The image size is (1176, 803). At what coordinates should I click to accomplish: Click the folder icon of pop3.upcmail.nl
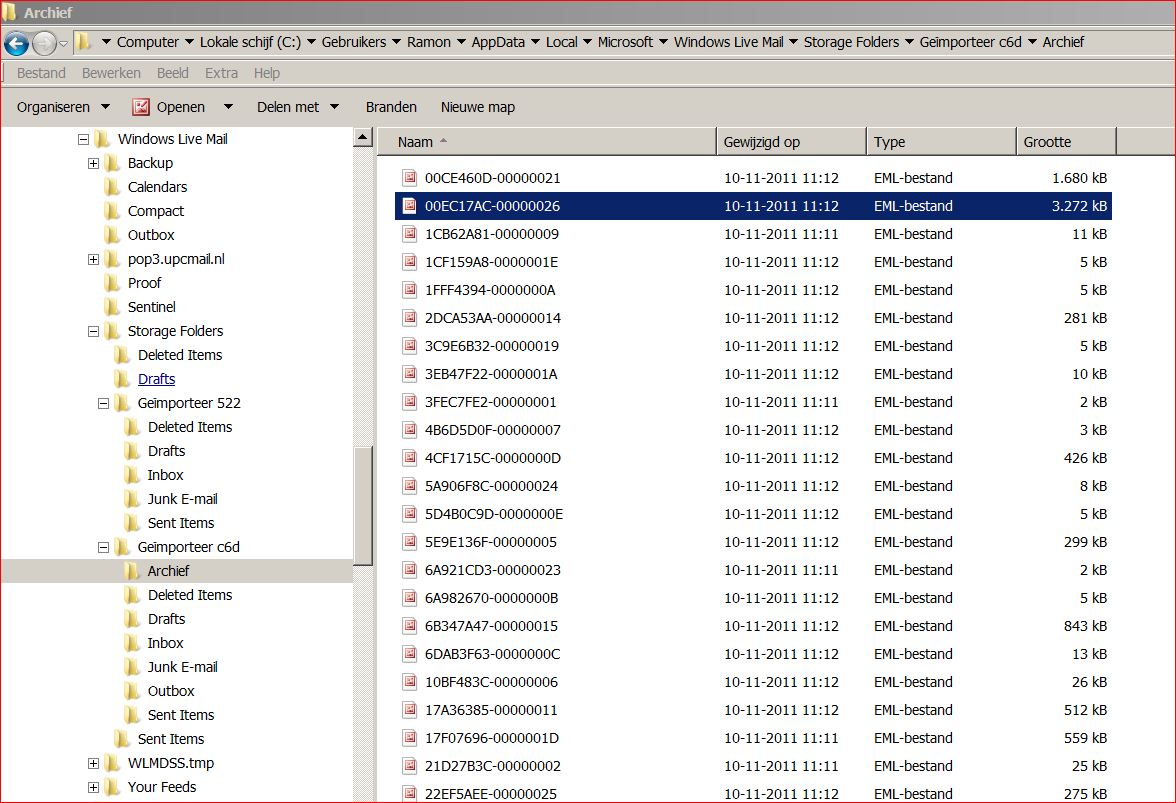point(112,259)
